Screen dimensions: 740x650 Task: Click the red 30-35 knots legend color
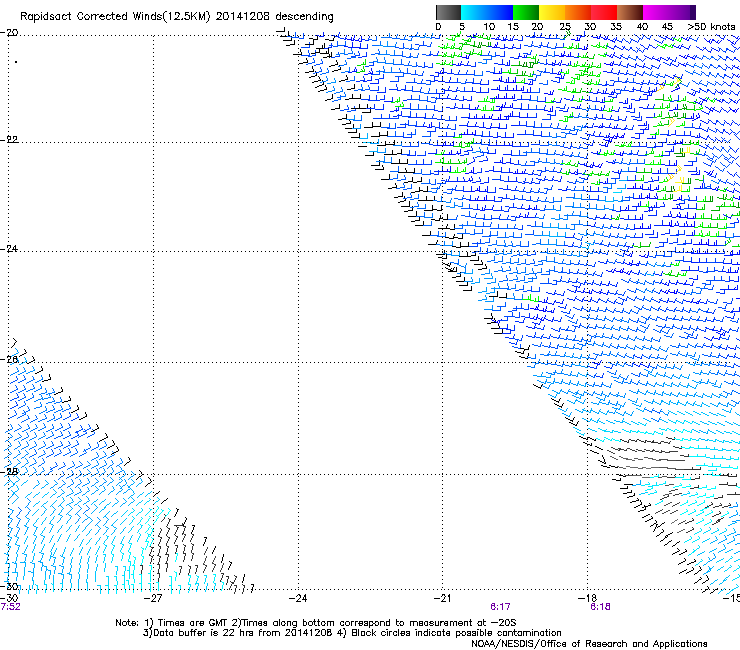click(x=604, y=12)
